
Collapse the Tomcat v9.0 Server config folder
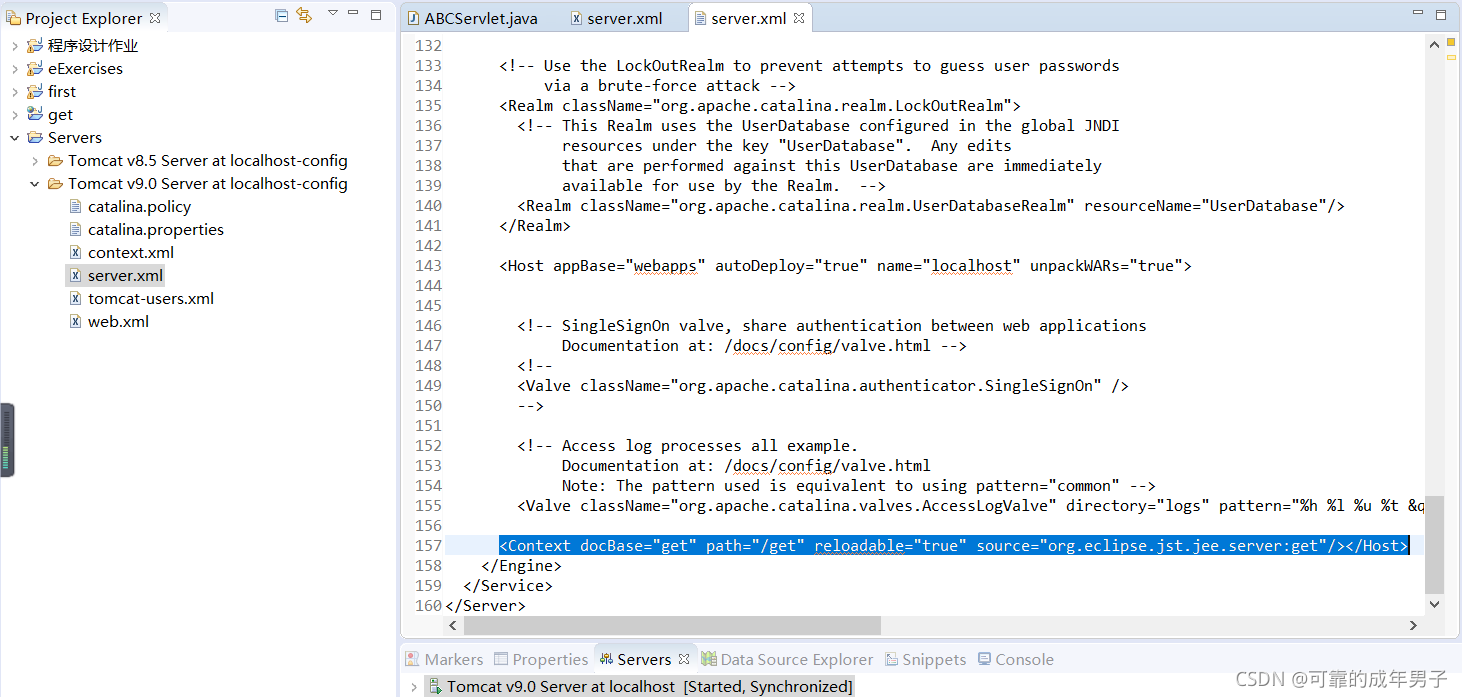35,183
